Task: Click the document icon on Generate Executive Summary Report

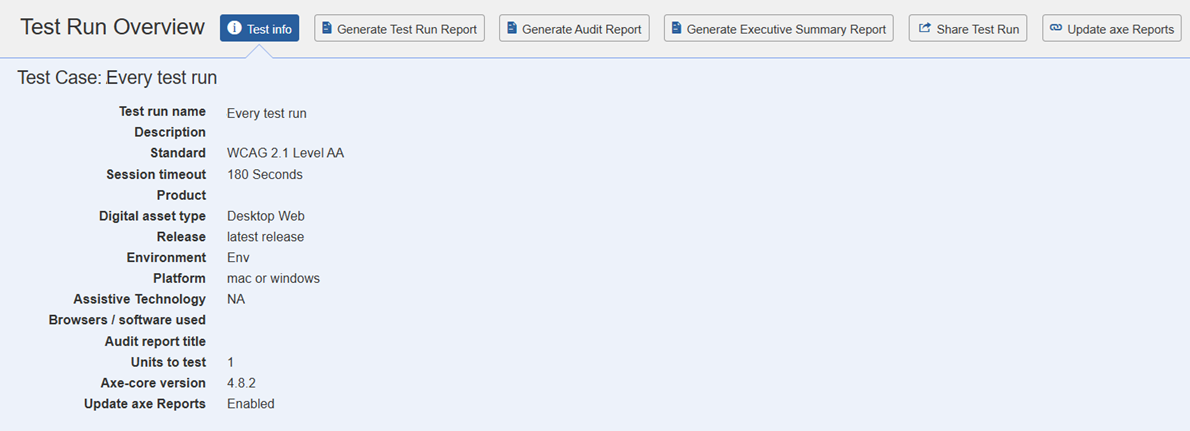Action: pyautogui.click(x=676, y=29)
